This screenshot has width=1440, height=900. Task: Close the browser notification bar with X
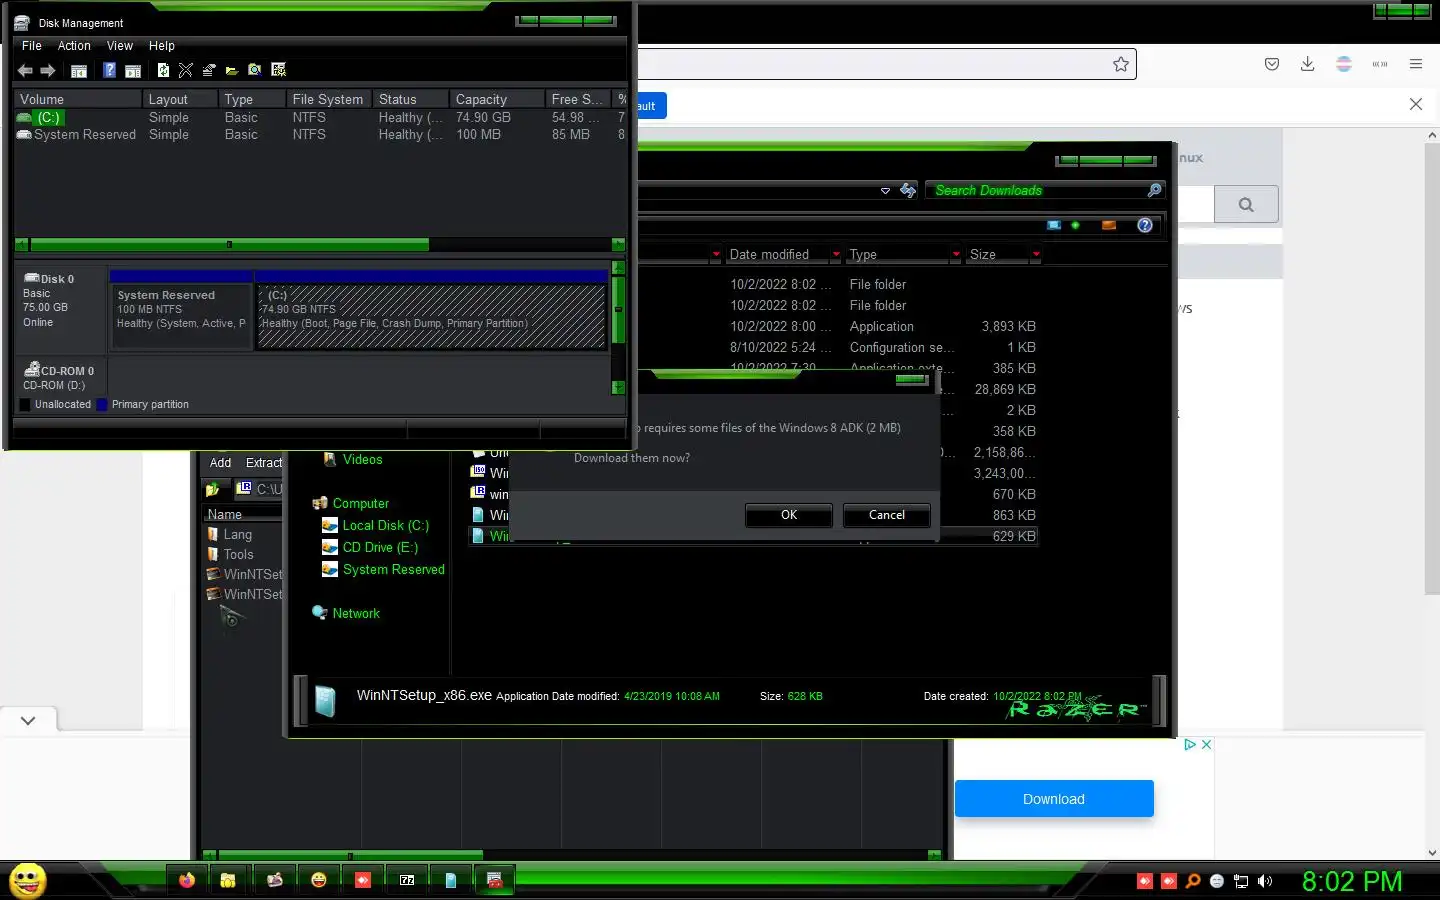coord(1416,104)
